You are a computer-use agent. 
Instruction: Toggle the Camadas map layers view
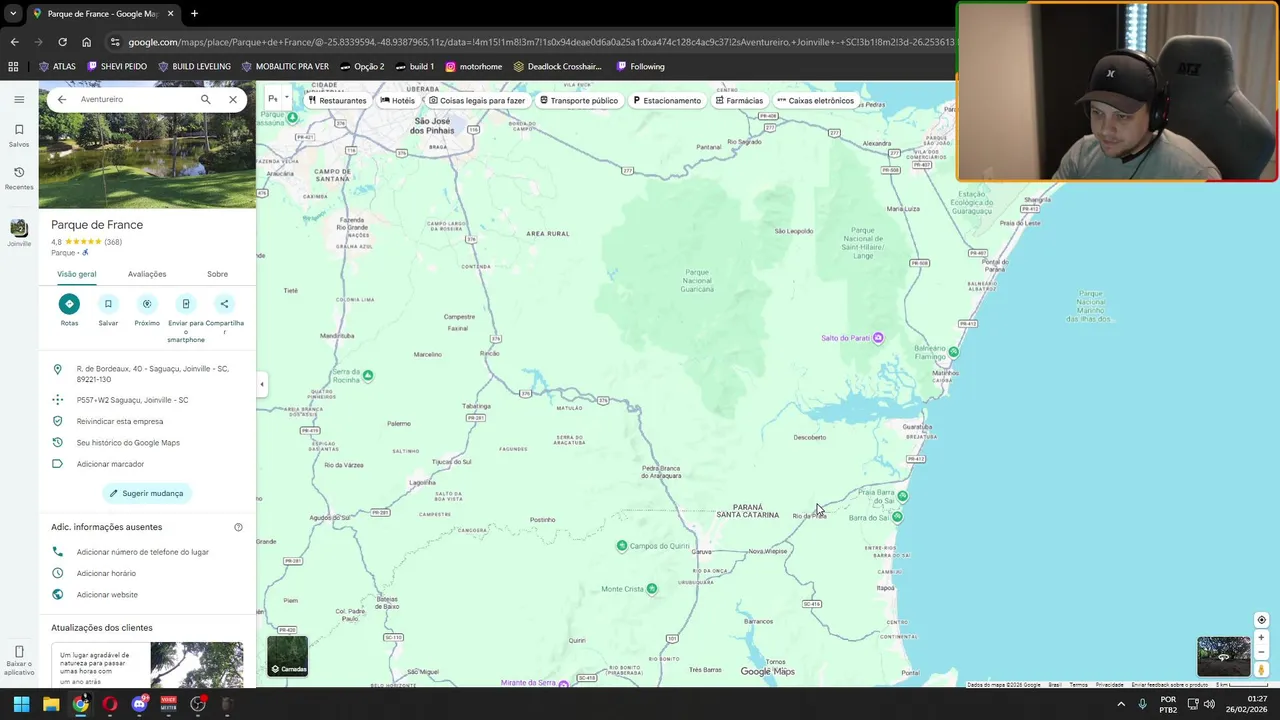[288, 656]
